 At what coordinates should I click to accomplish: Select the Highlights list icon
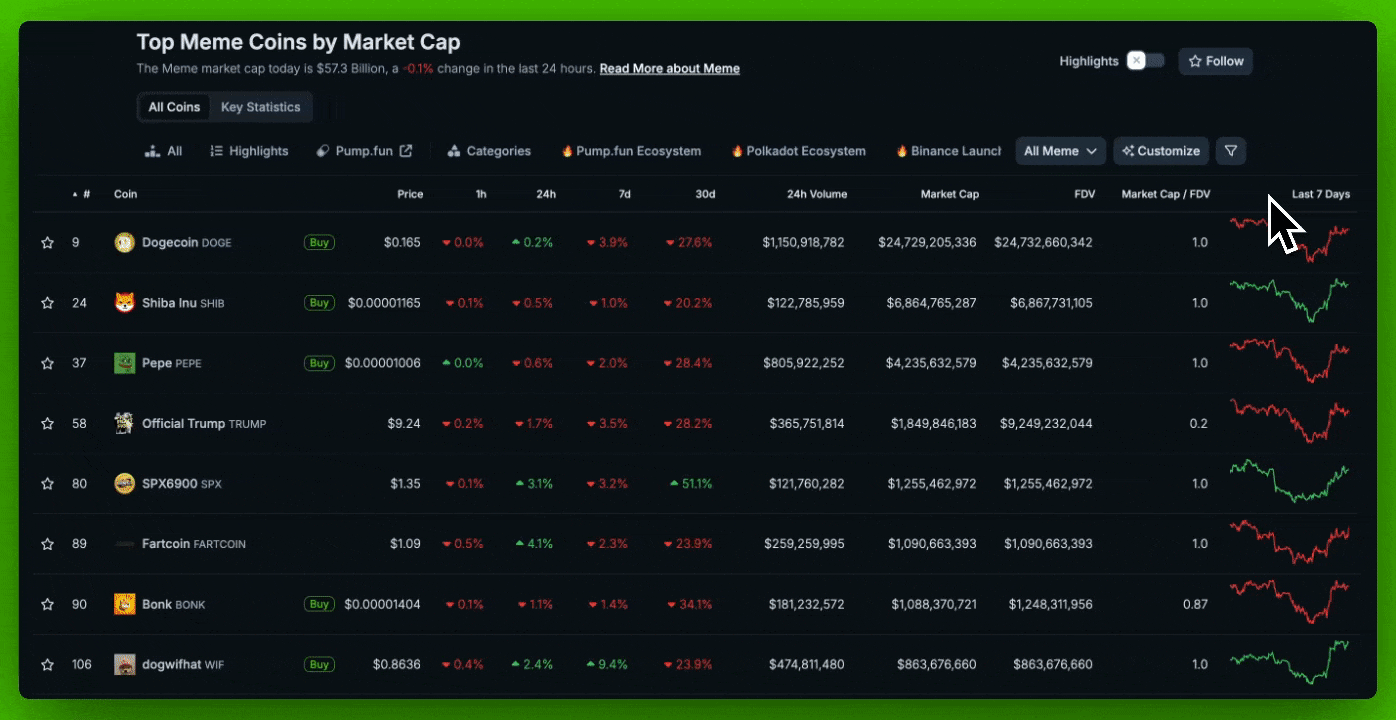pyautogui.click(x=215, y=151)
